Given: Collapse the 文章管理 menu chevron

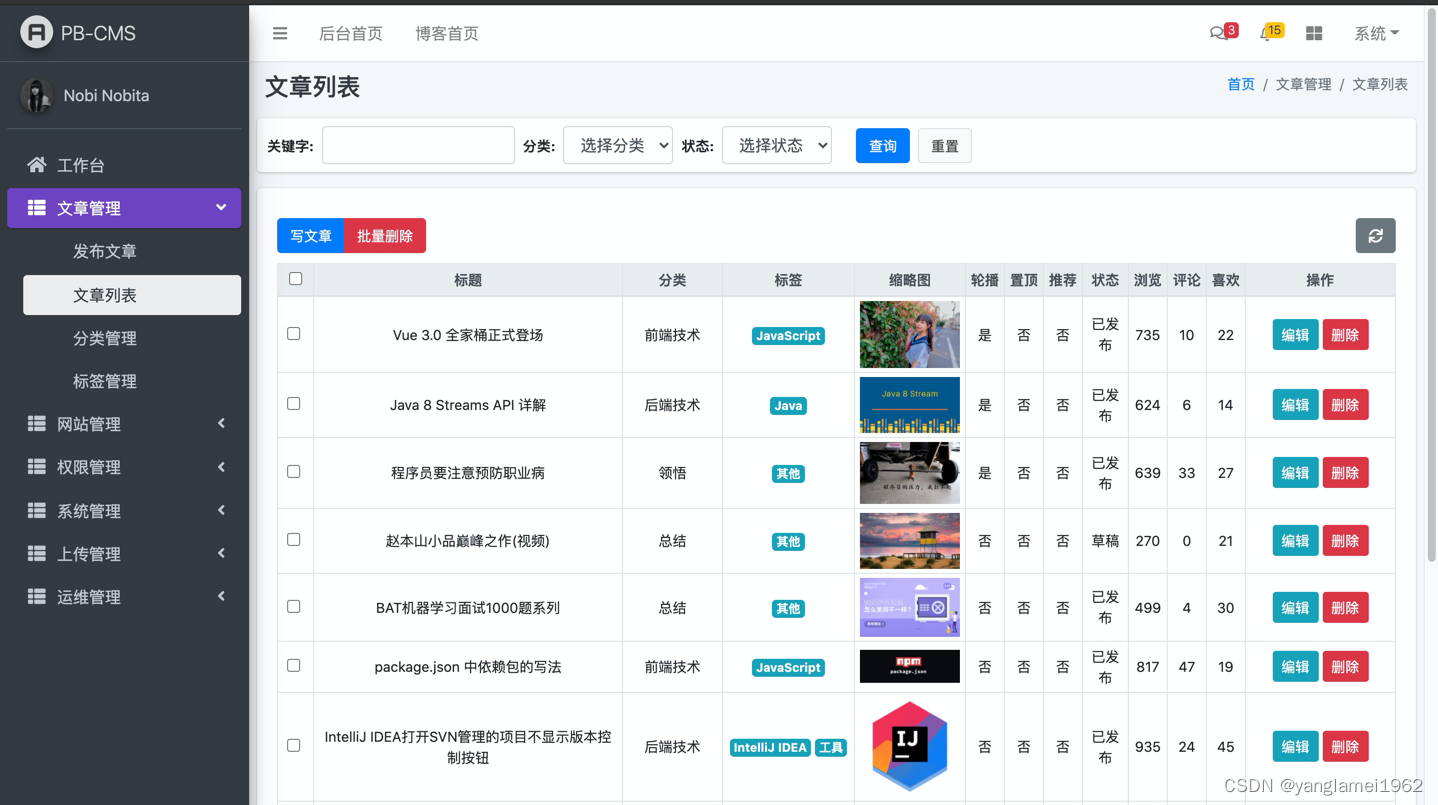Looking at the screenshot, I should [x=221, y=208].
